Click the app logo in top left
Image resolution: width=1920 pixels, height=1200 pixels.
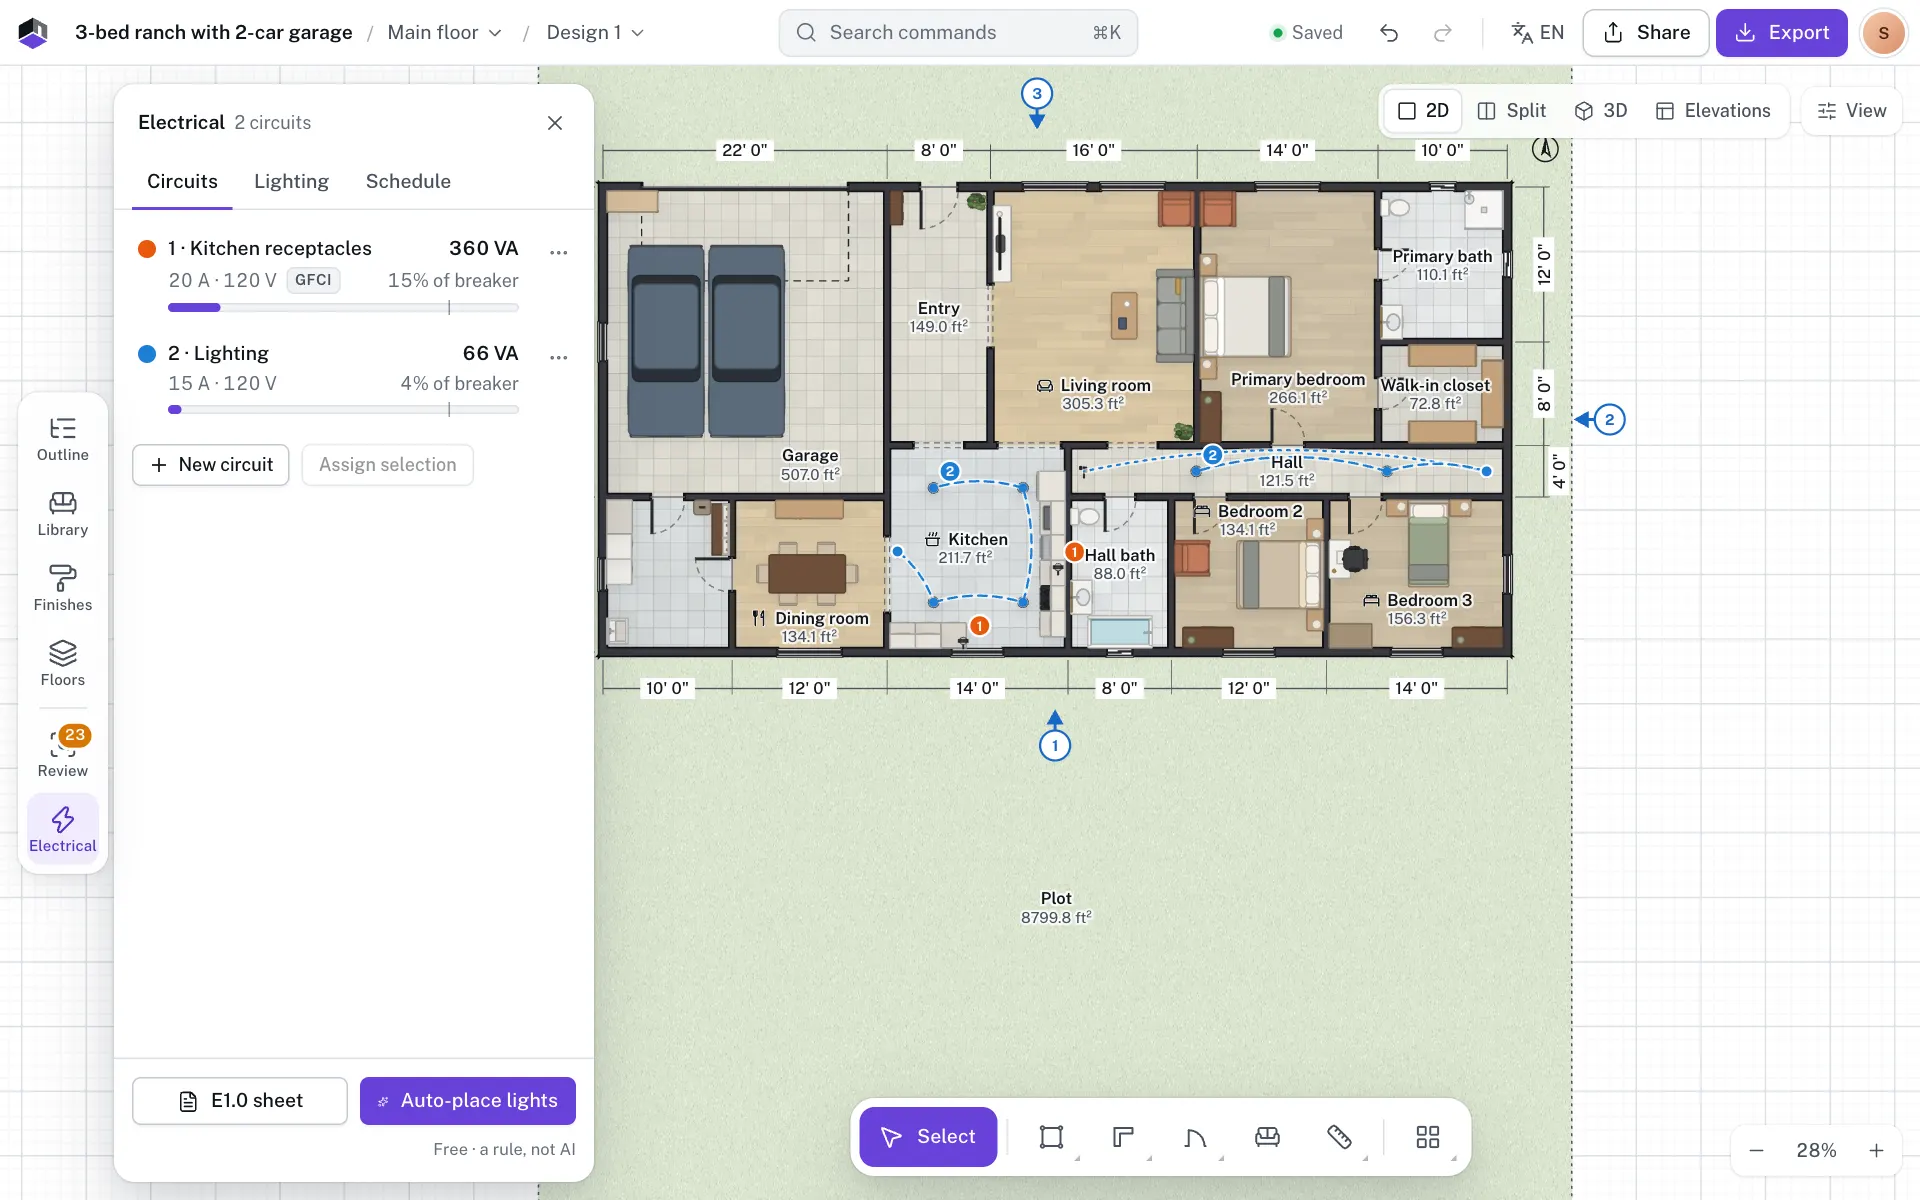point(33,33)
